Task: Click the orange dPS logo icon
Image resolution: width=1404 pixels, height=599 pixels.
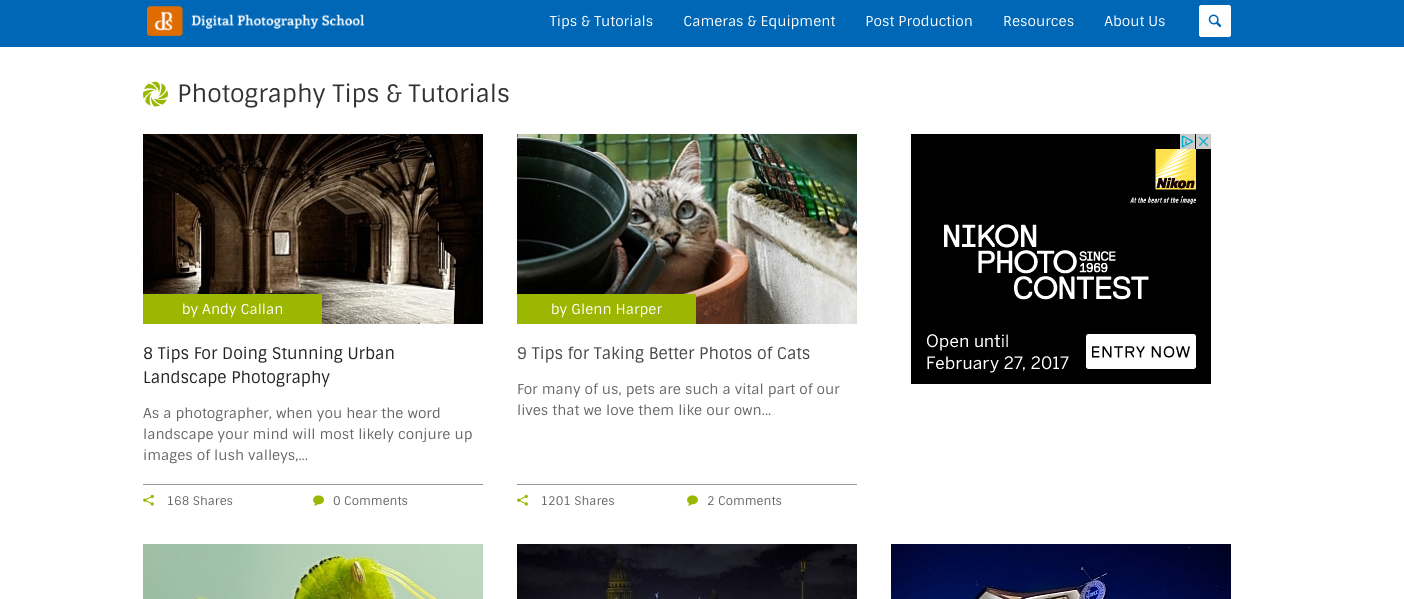Action: click(x=165, y=20)
